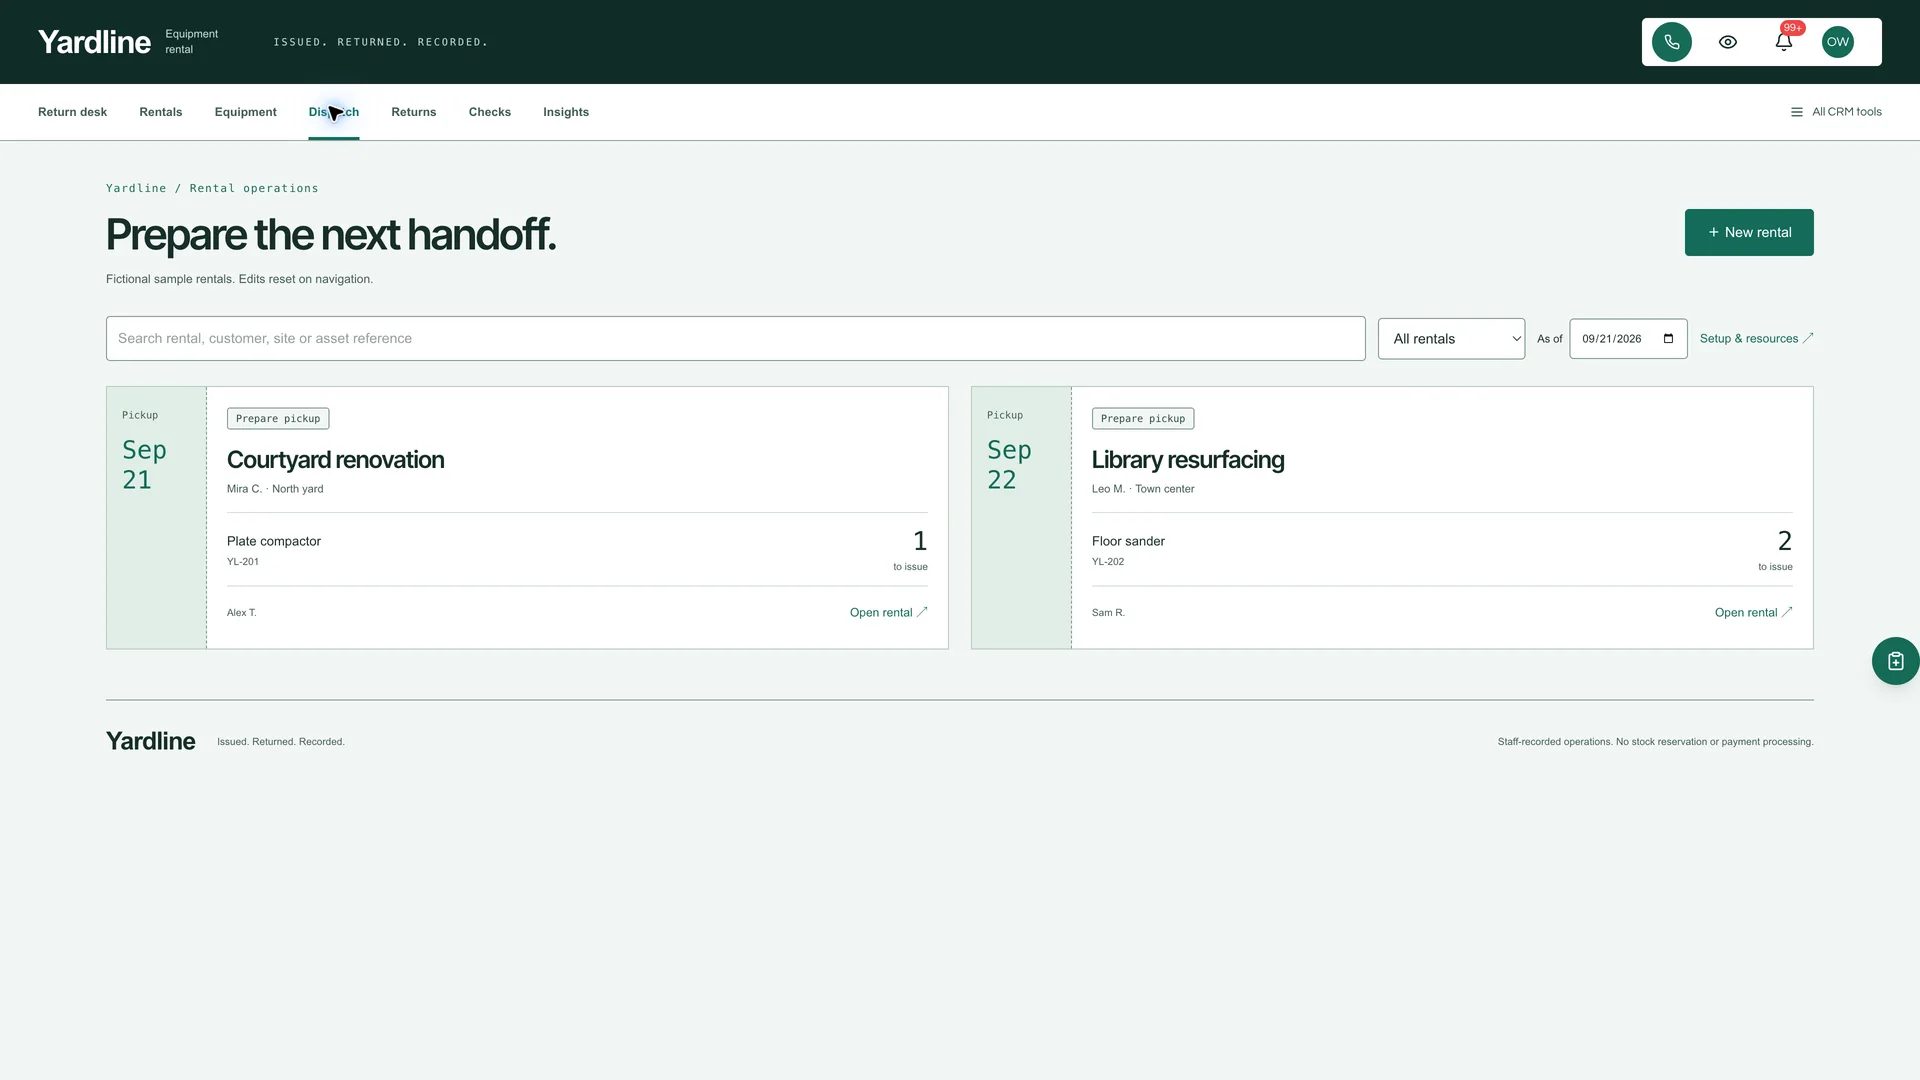The image size is (1920, 1080).
Task: Toggle the eye visibility icon in header
Action: click(1727, 42)
